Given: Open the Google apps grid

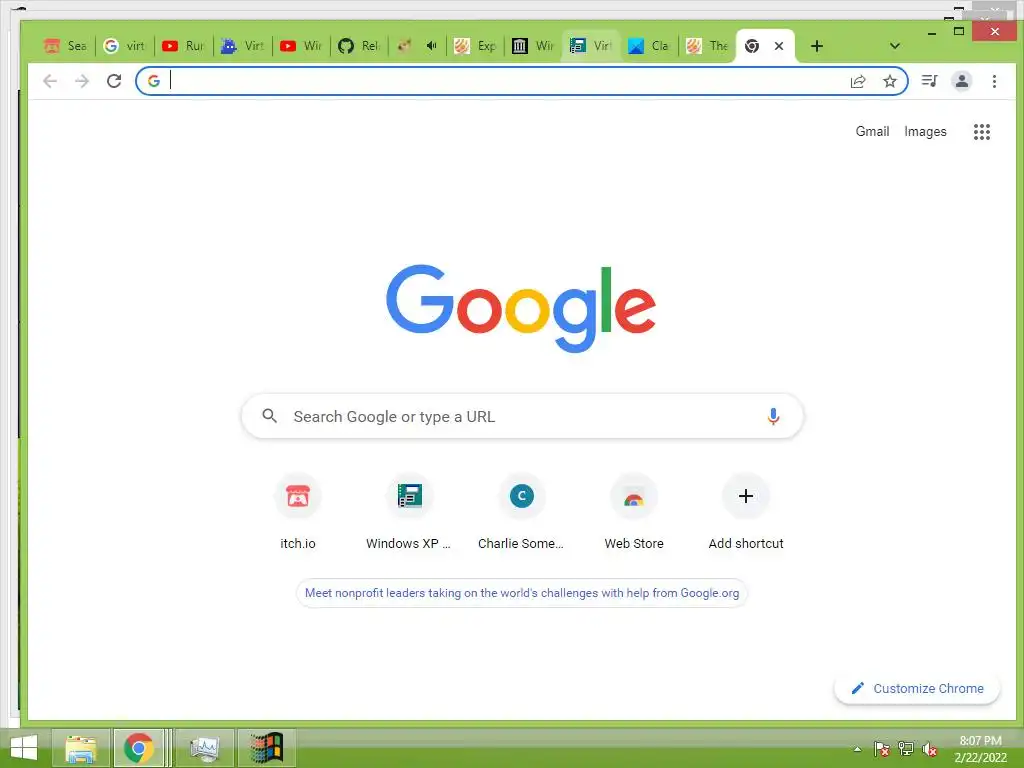Looking at the screenshot, I should pos(982,132).
